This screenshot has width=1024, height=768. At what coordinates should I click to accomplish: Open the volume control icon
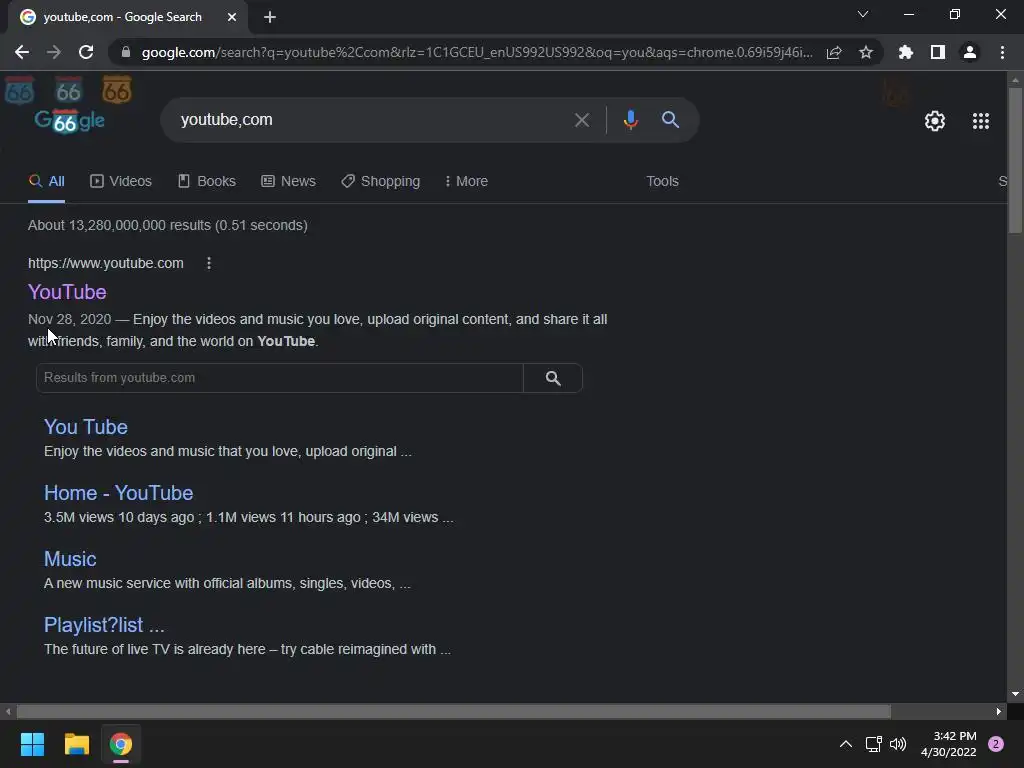coord(898,744)
